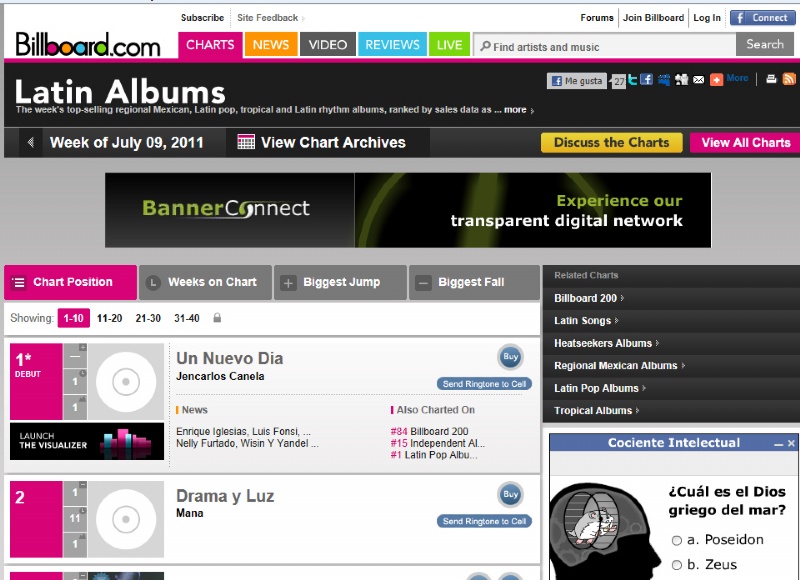
Task: Select radio option a. Poseidon
Action: [677, 540]
